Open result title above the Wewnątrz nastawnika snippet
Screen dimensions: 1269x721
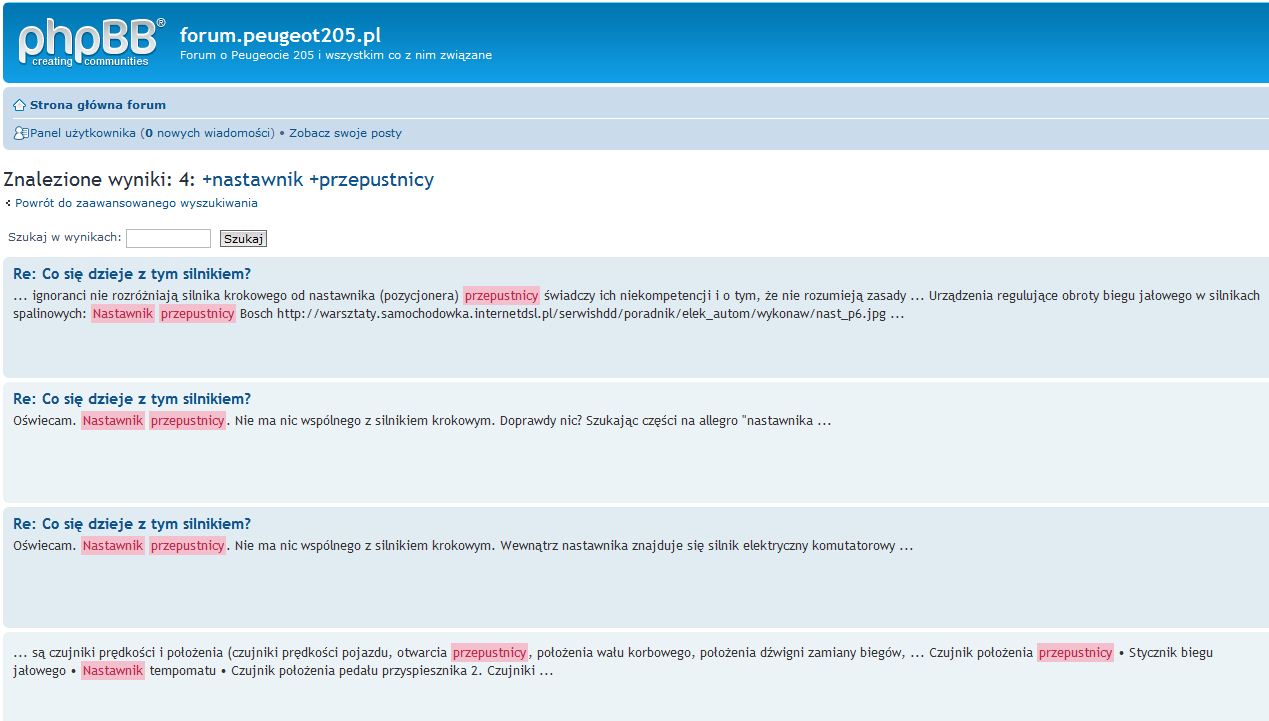[132, 524]
